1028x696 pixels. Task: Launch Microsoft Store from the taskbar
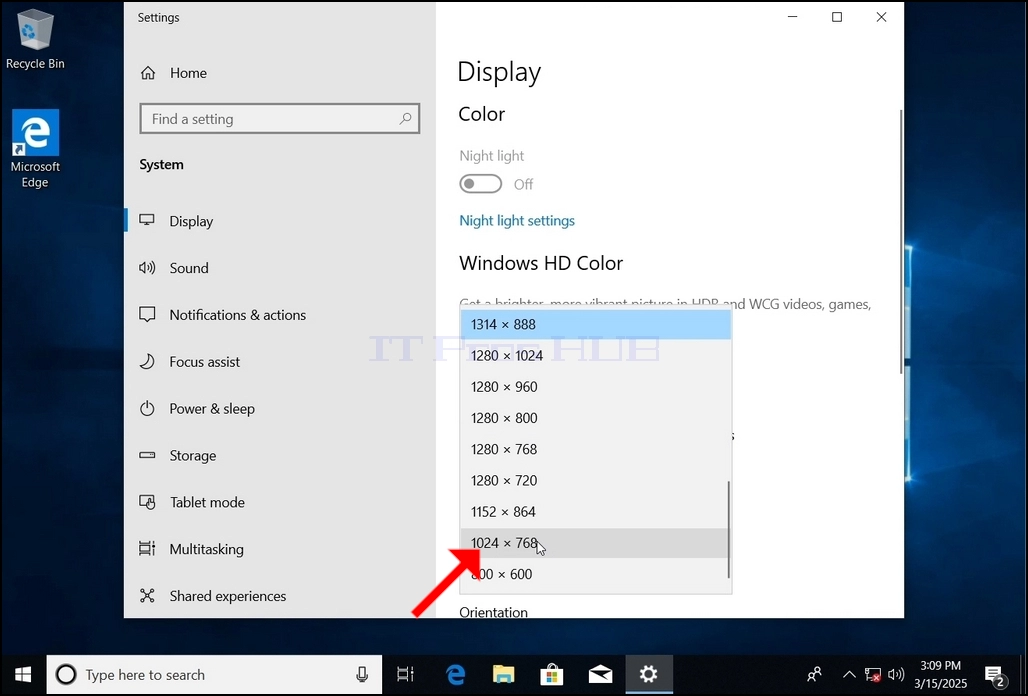click(551, 674)
